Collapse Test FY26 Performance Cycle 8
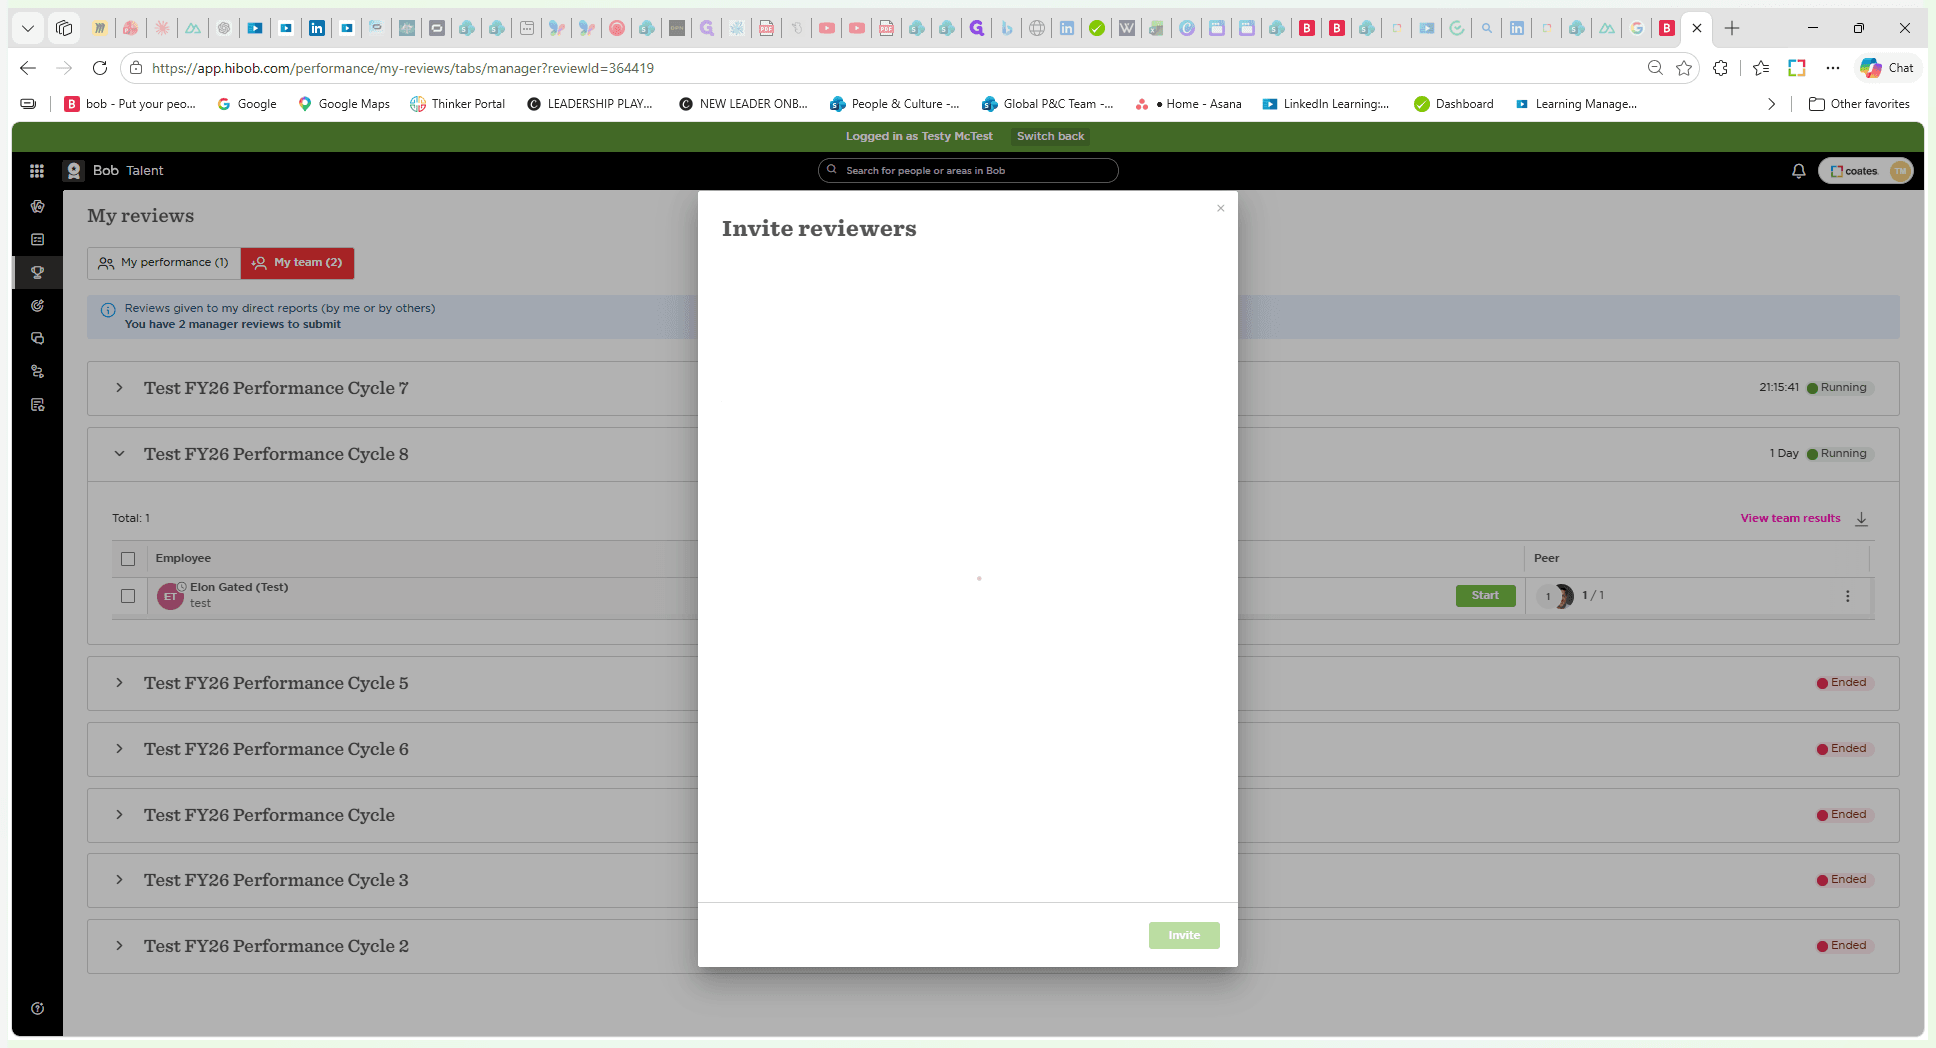Screen dimensions: 1936x1048 (119, 454)
